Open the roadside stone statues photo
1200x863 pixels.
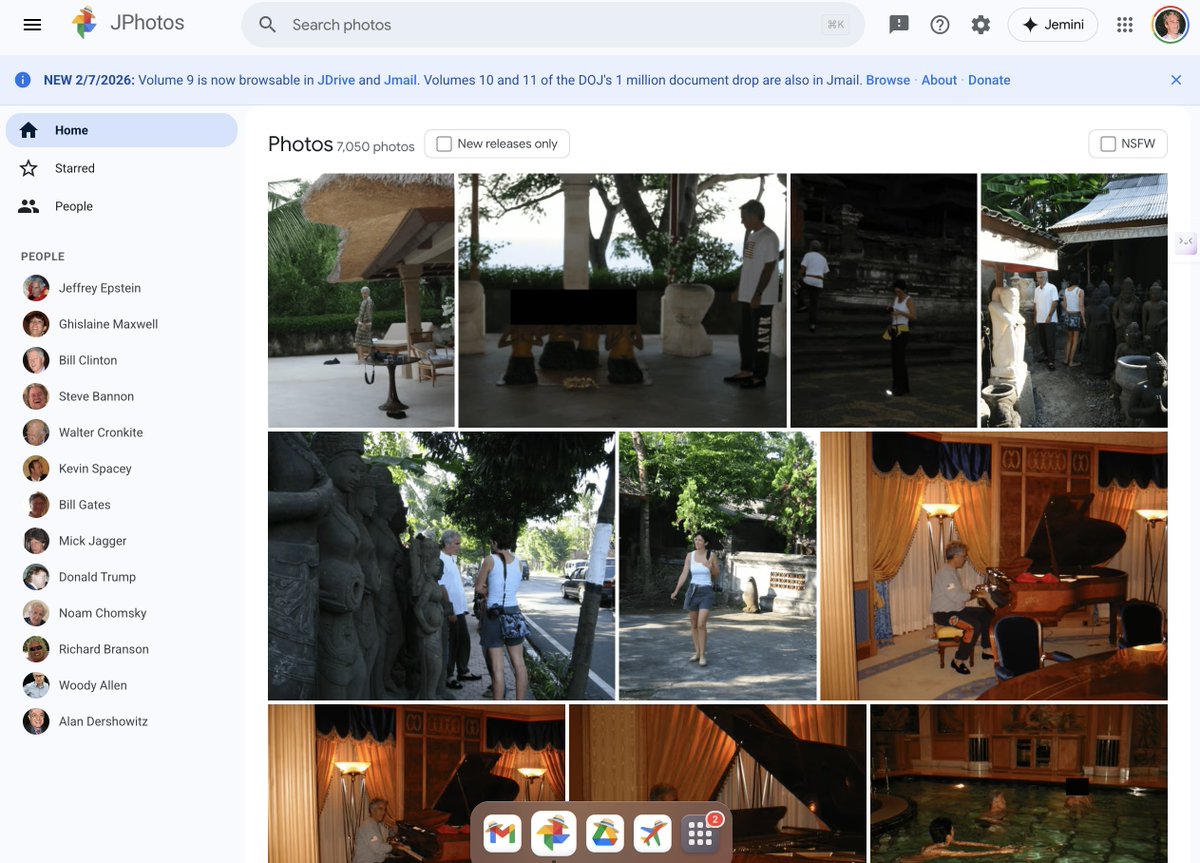pyautogui.click(x=441, y=566)
